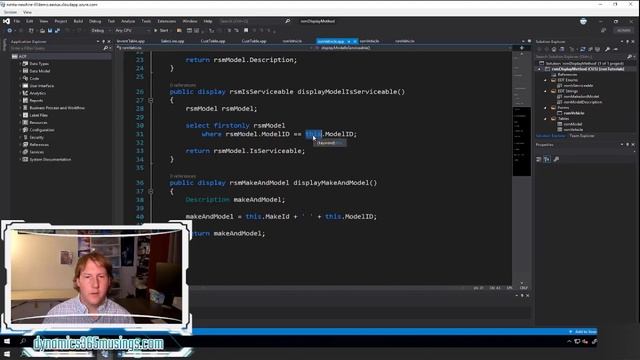Click the Visual Studio logo icon
The height and width of the screenshot is (360, 640).
(x=7, y=21)
